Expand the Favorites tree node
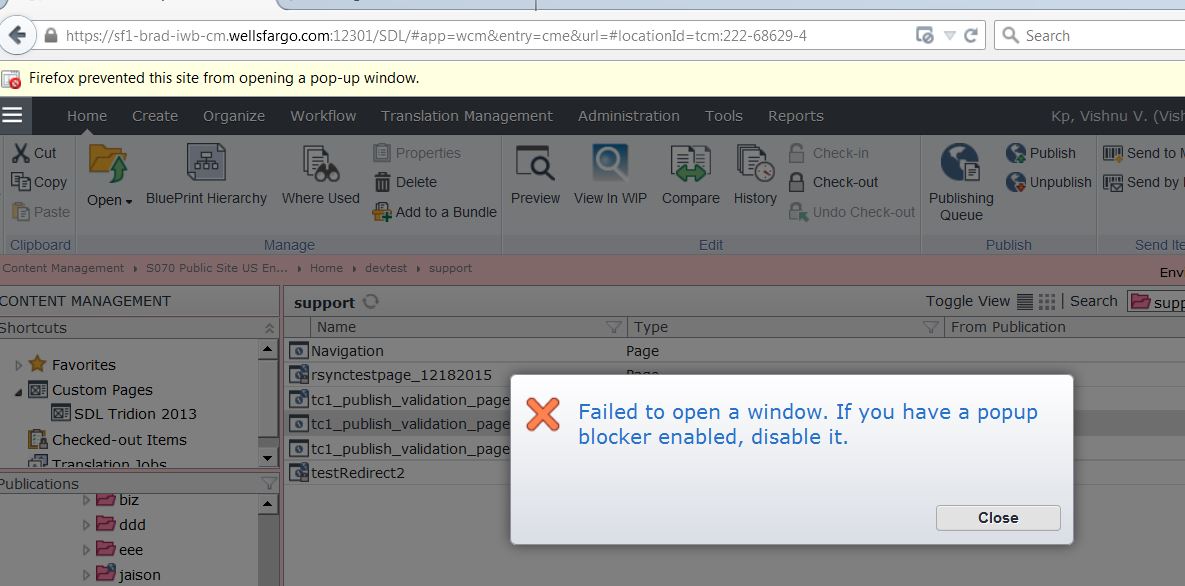This screenshot has height=586, width=1185. coord(19,365)
